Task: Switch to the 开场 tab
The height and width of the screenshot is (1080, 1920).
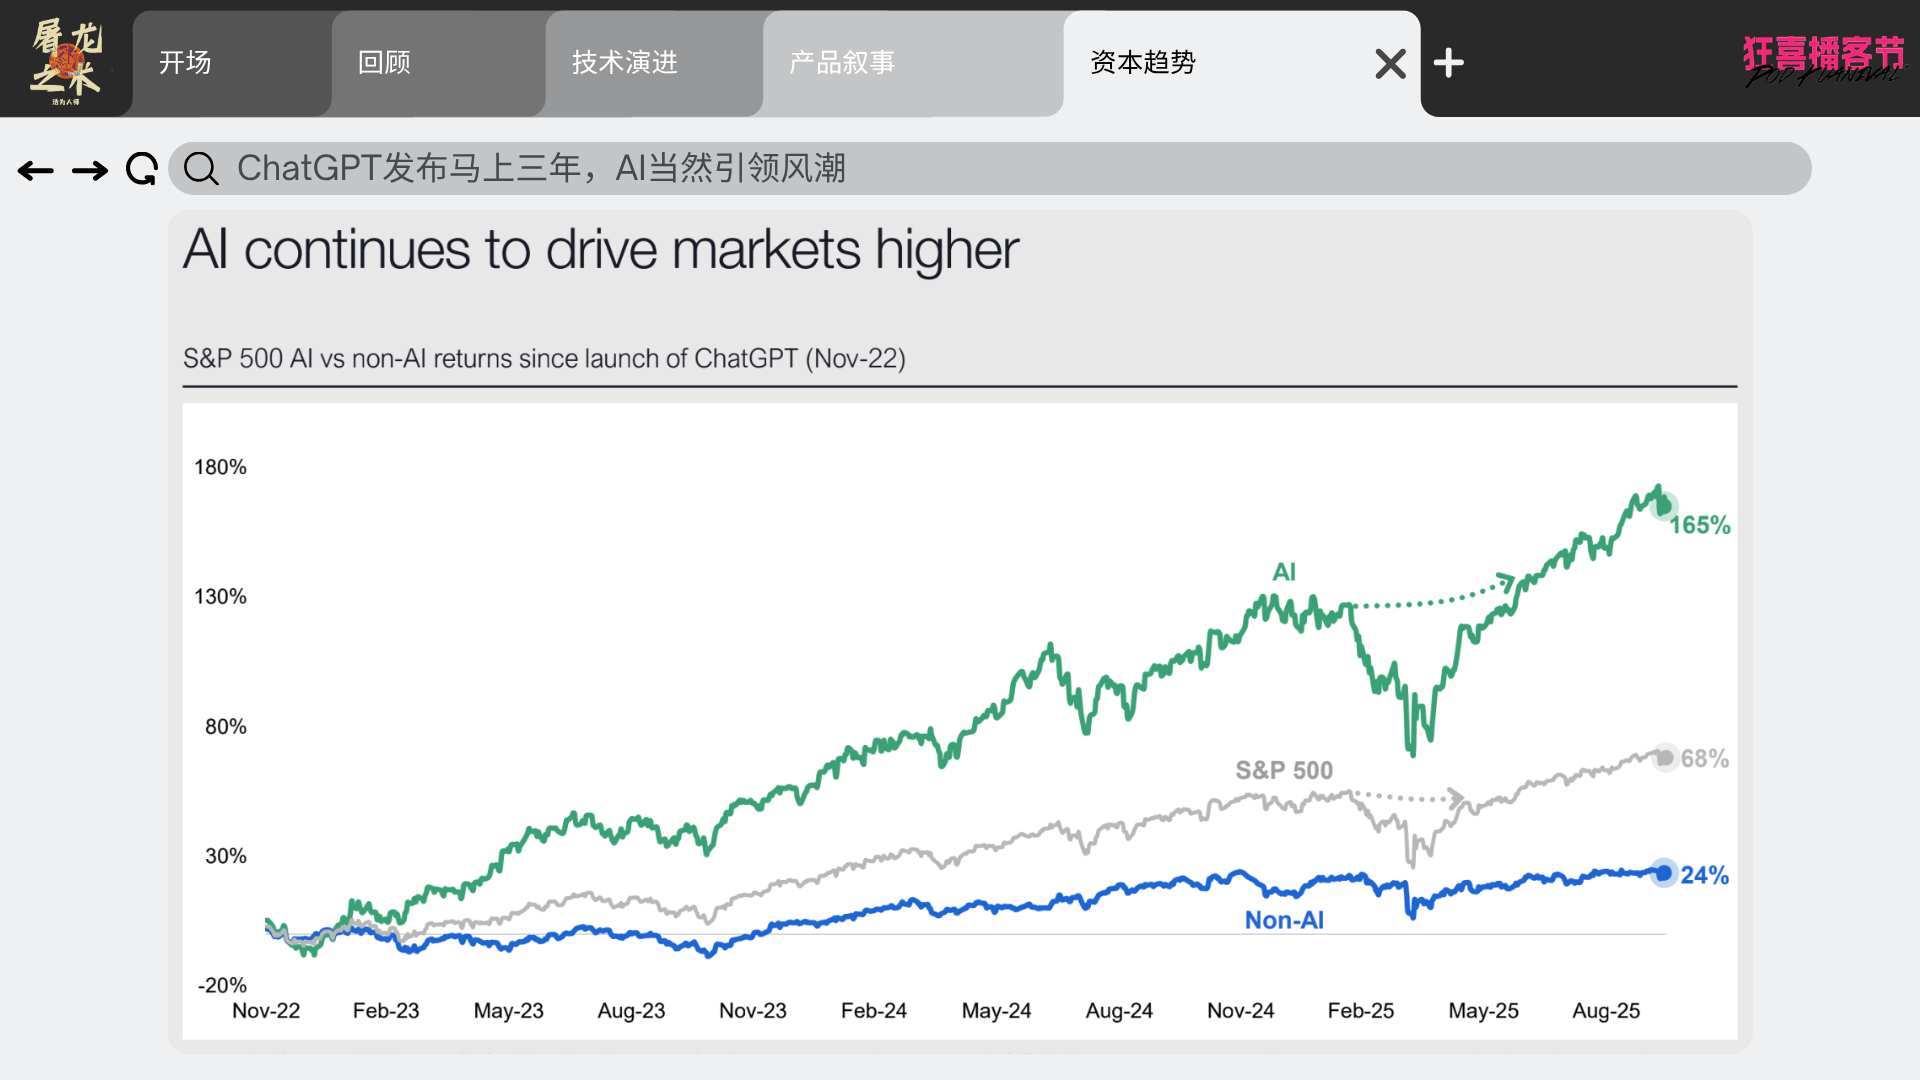Action: [186, 63]
